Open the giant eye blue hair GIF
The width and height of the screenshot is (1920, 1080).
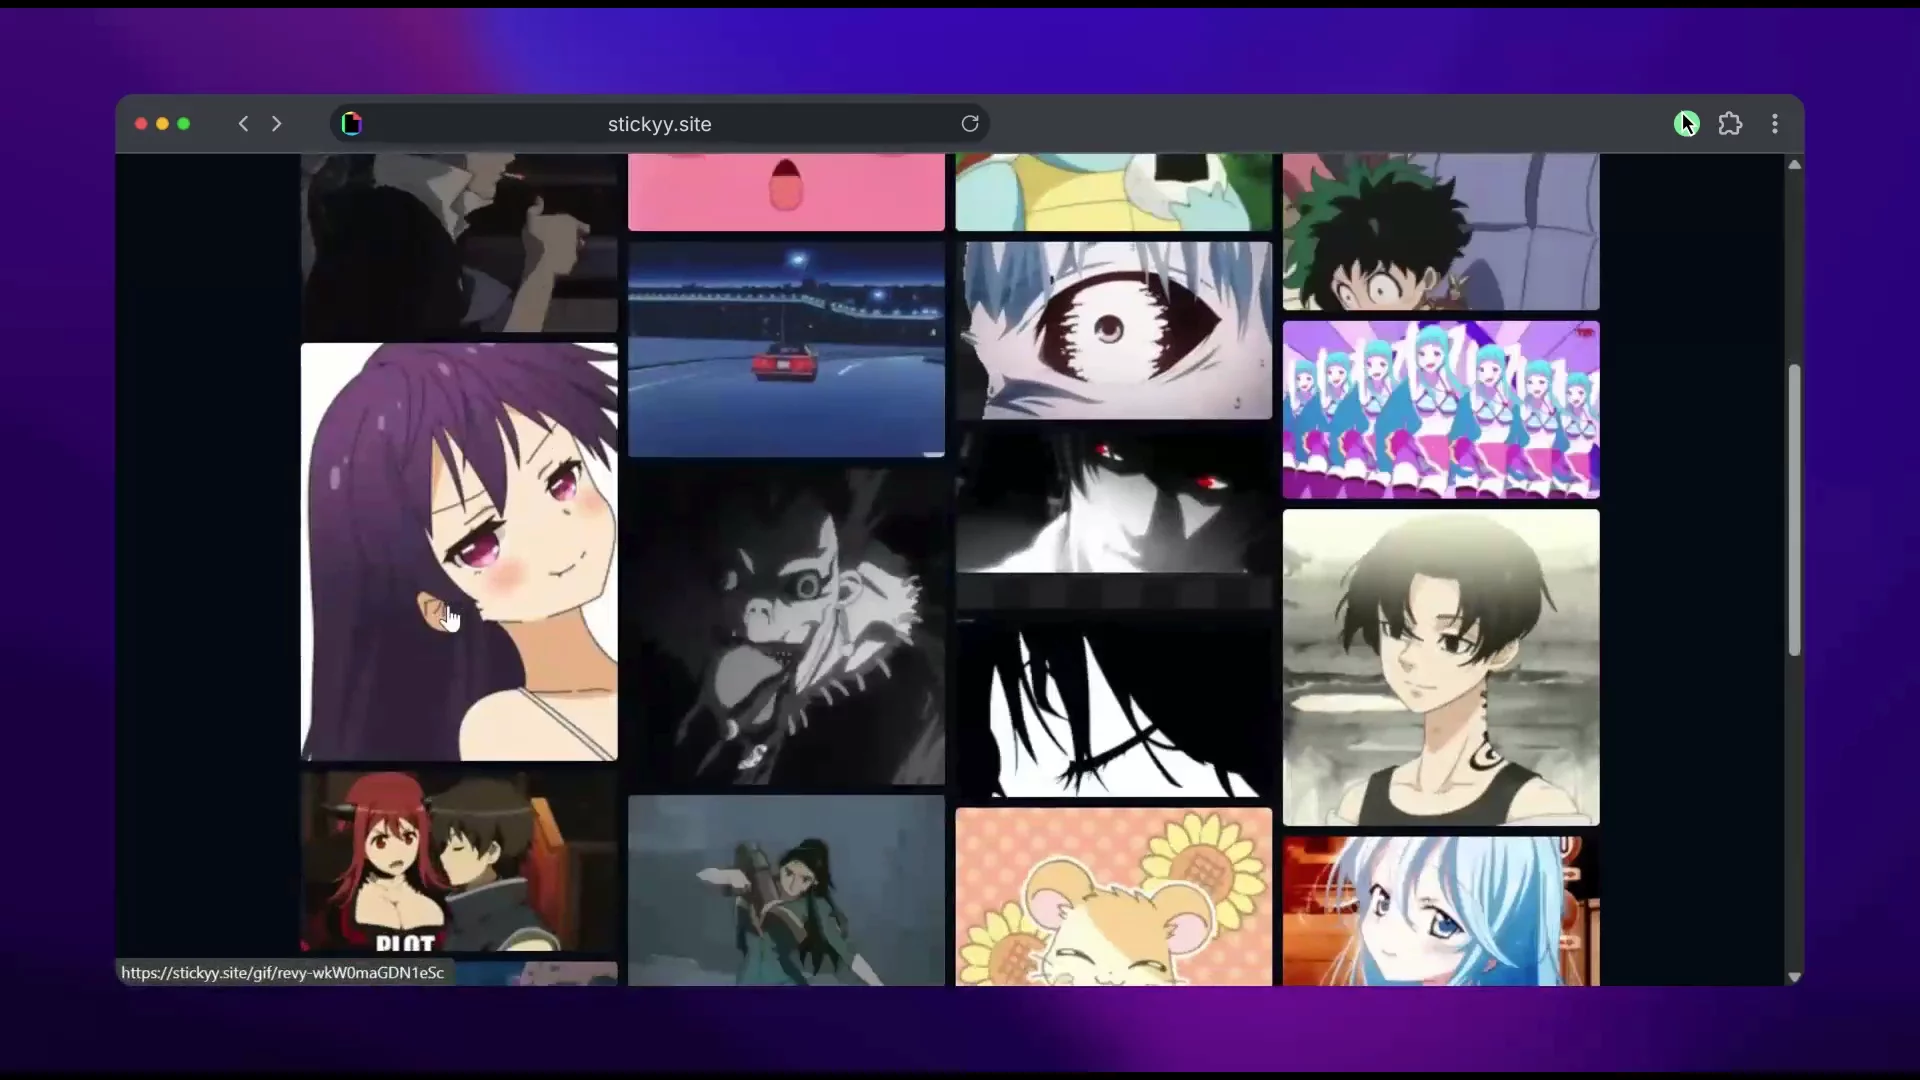pos(1113,330)
